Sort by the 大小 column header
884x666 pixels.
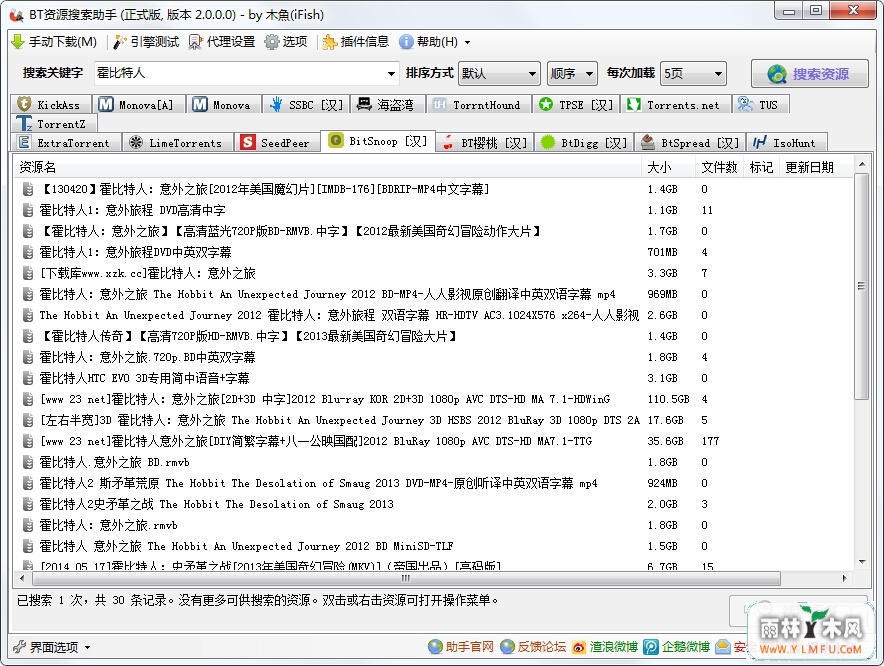click(668, 167)
